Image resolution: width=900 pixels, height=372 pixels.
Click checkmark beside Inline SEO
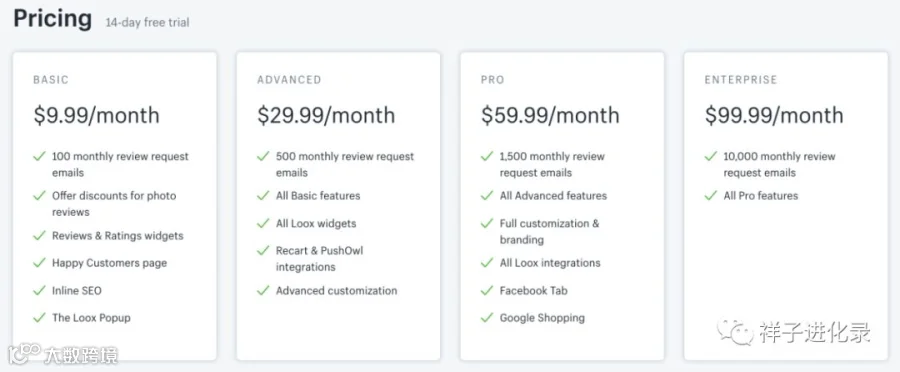(39, 290)
